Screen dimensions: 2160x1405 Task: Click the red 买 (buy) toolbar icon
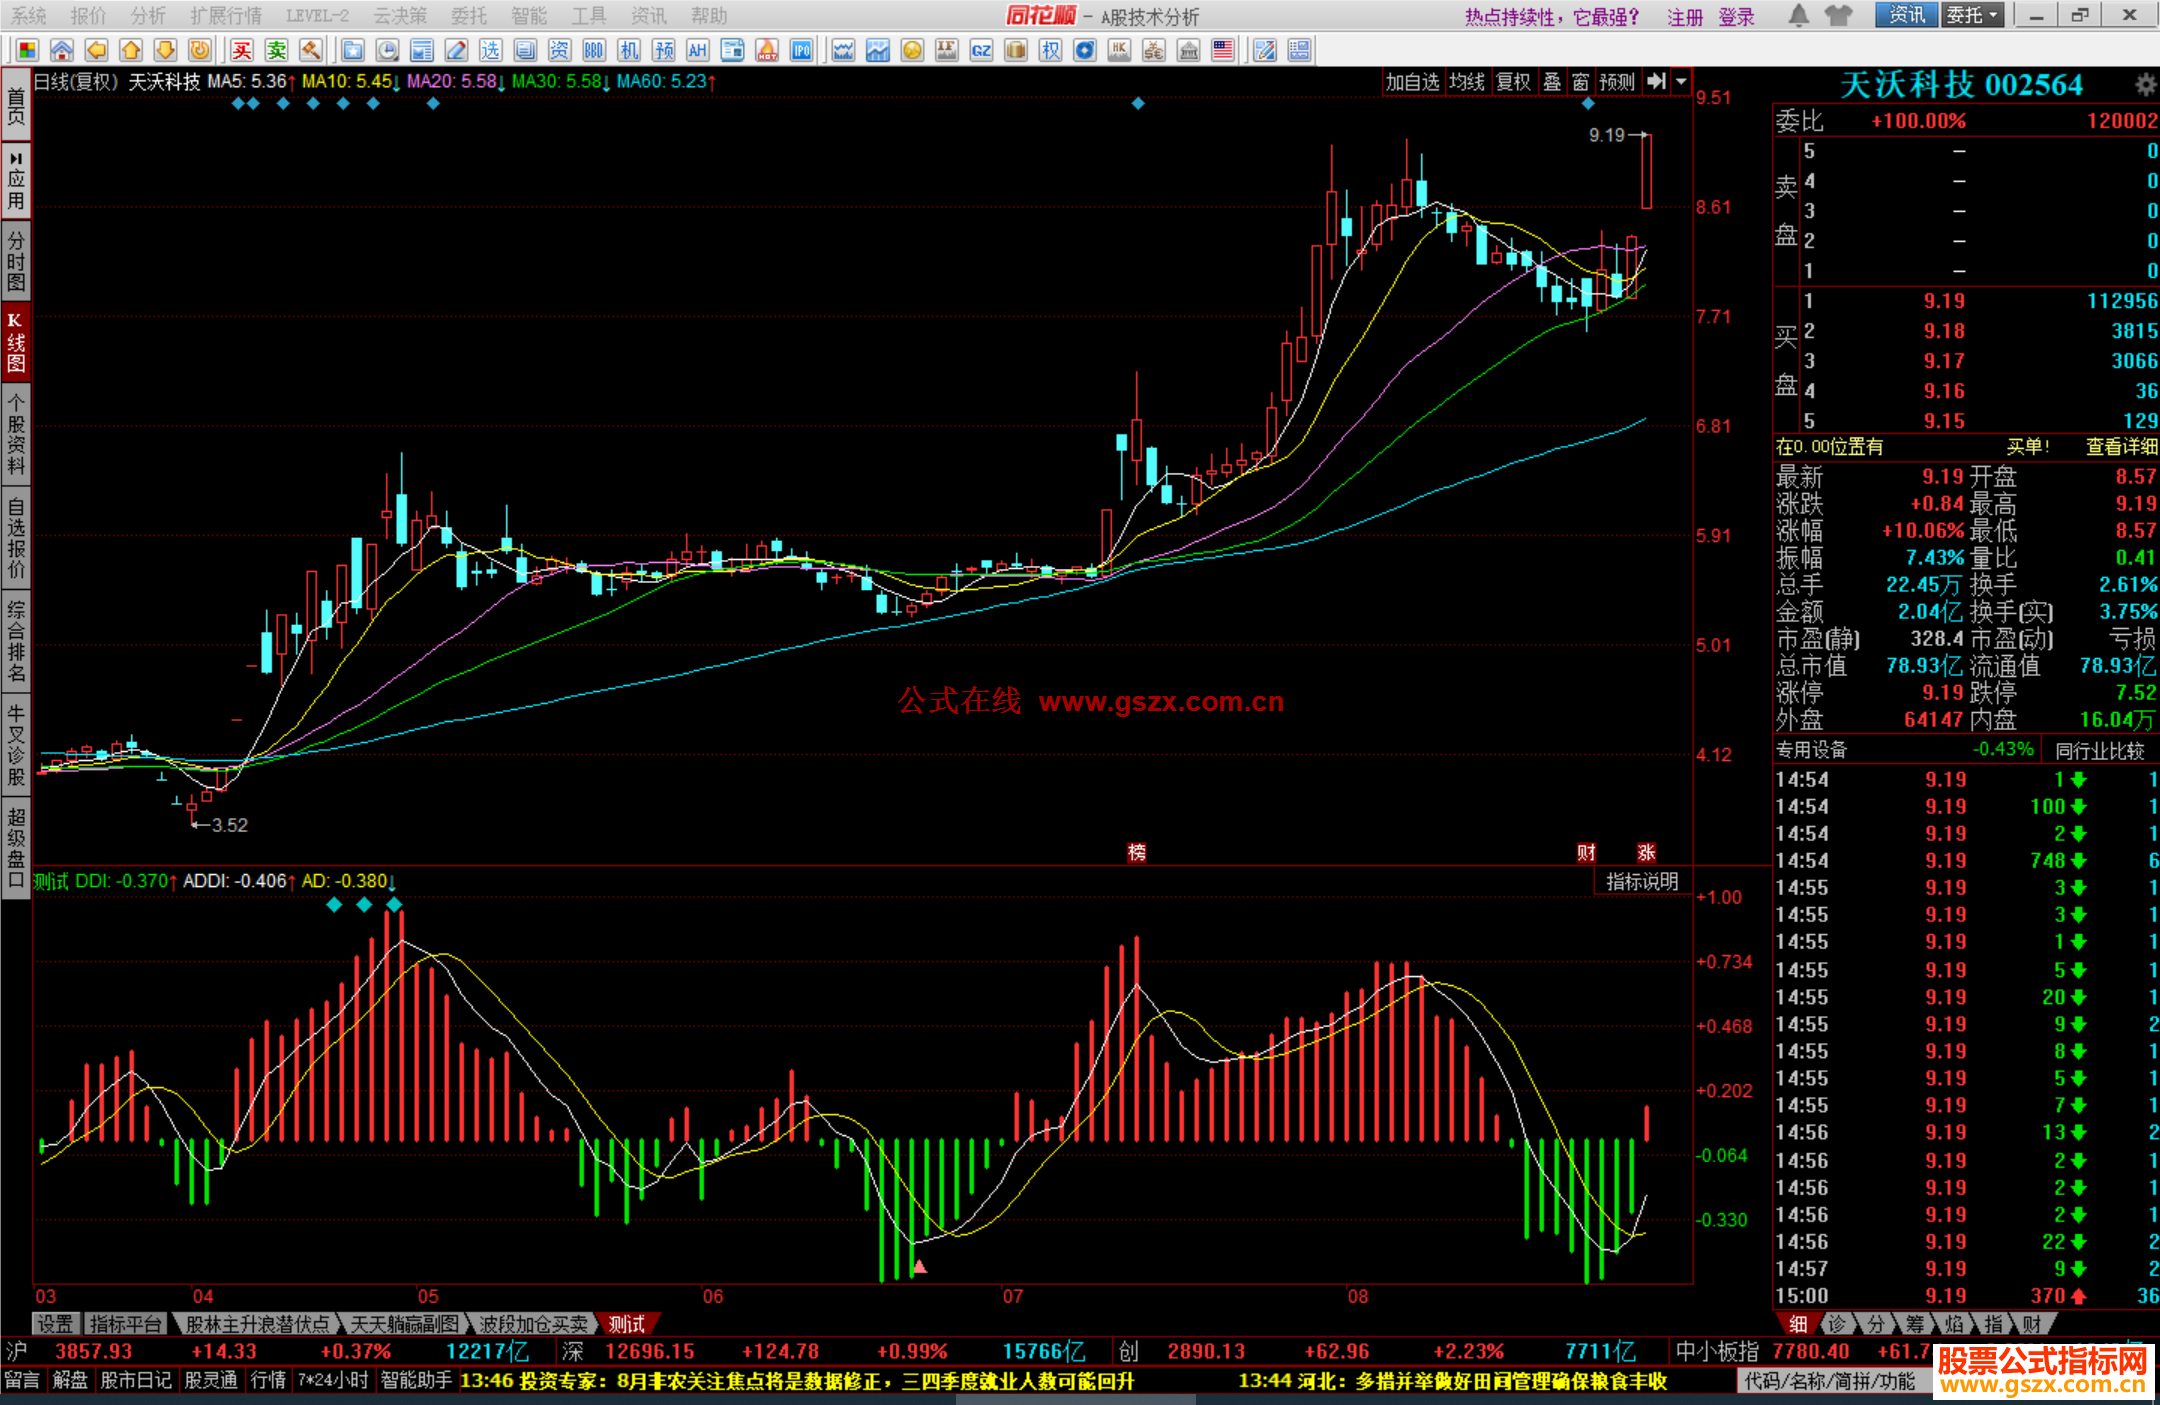coord(241,50)
